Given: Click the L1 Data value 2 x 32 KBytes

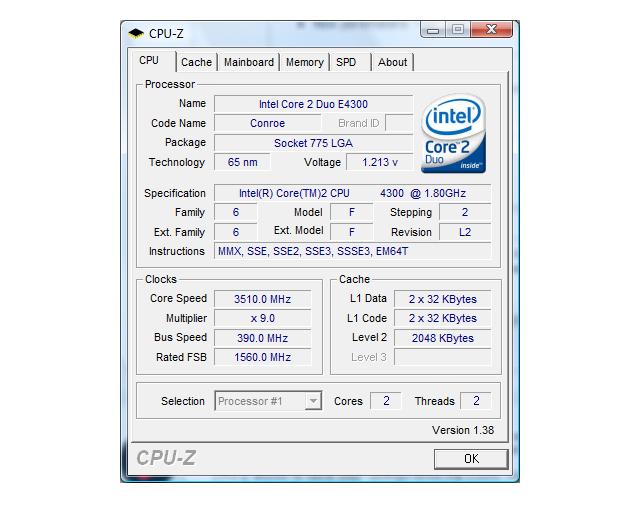Looking at the screenshot, I should pos(442,299).
